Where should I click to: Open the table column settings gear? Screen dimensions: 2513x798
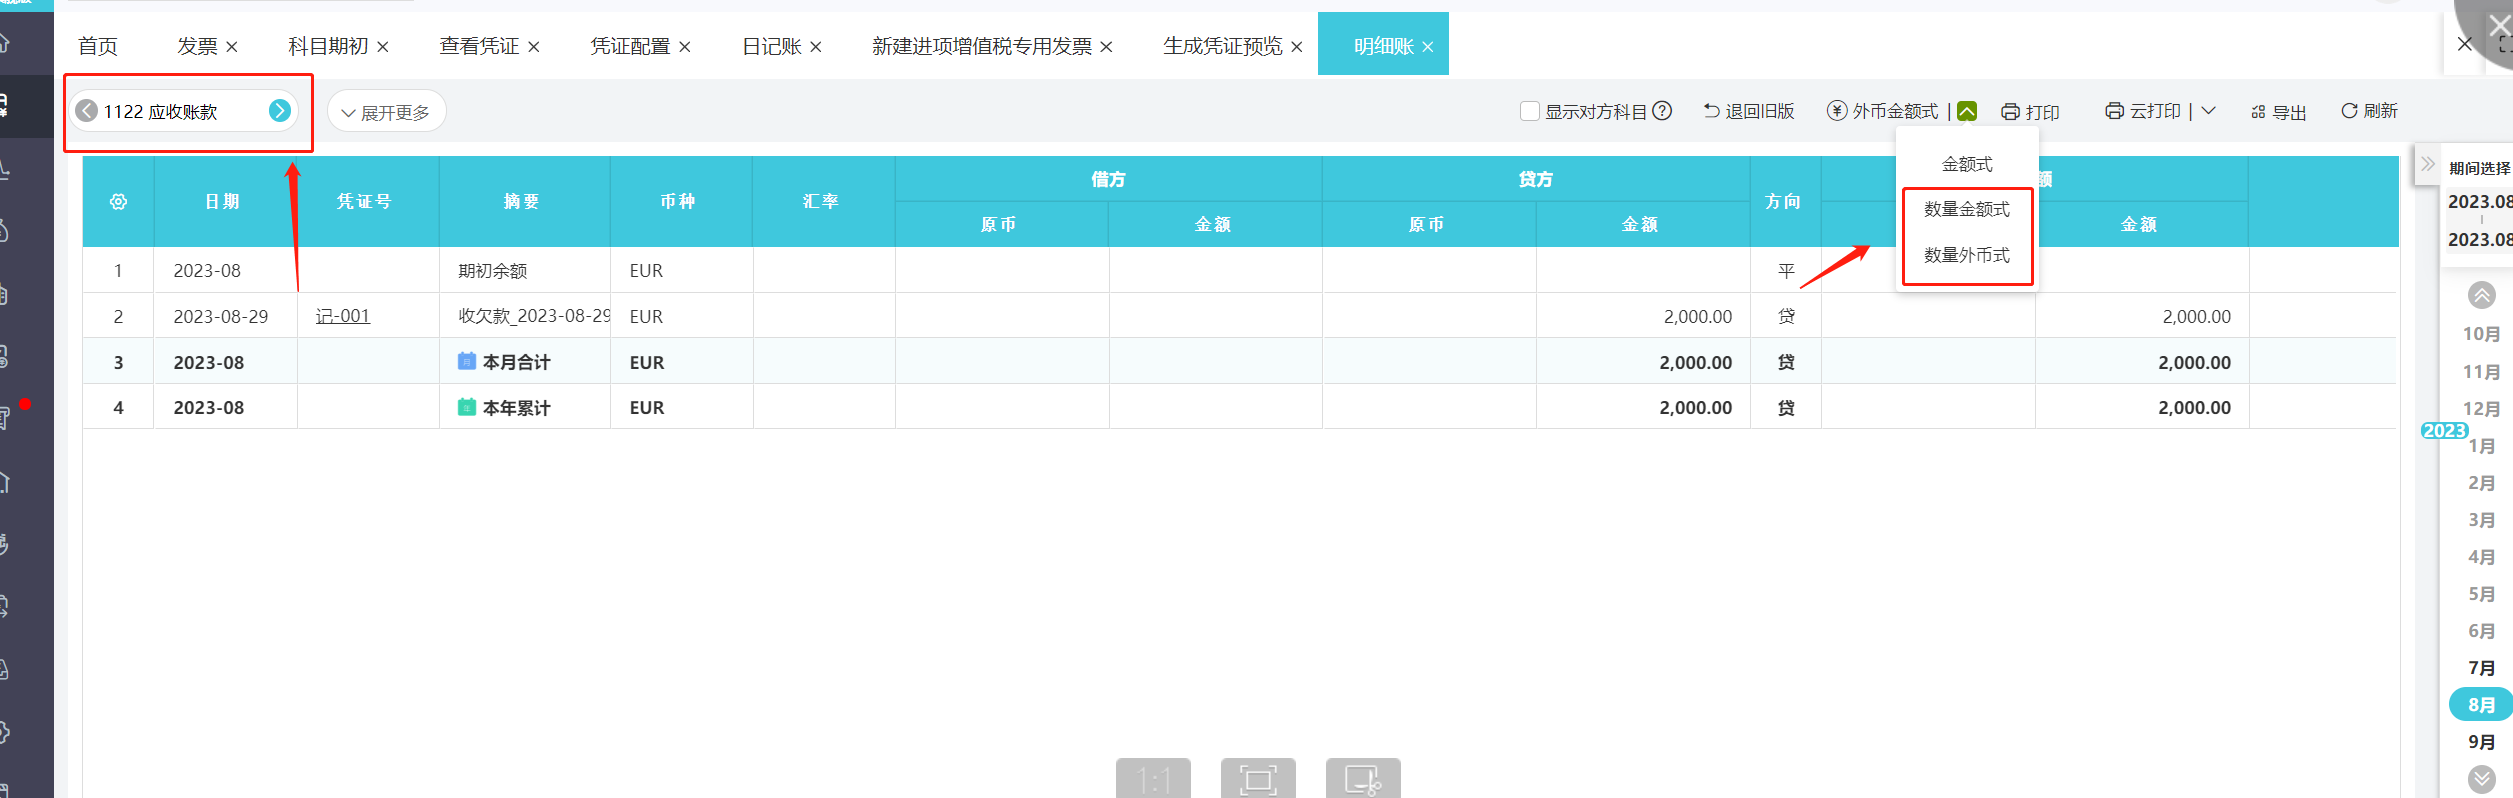tap(118, 202)
